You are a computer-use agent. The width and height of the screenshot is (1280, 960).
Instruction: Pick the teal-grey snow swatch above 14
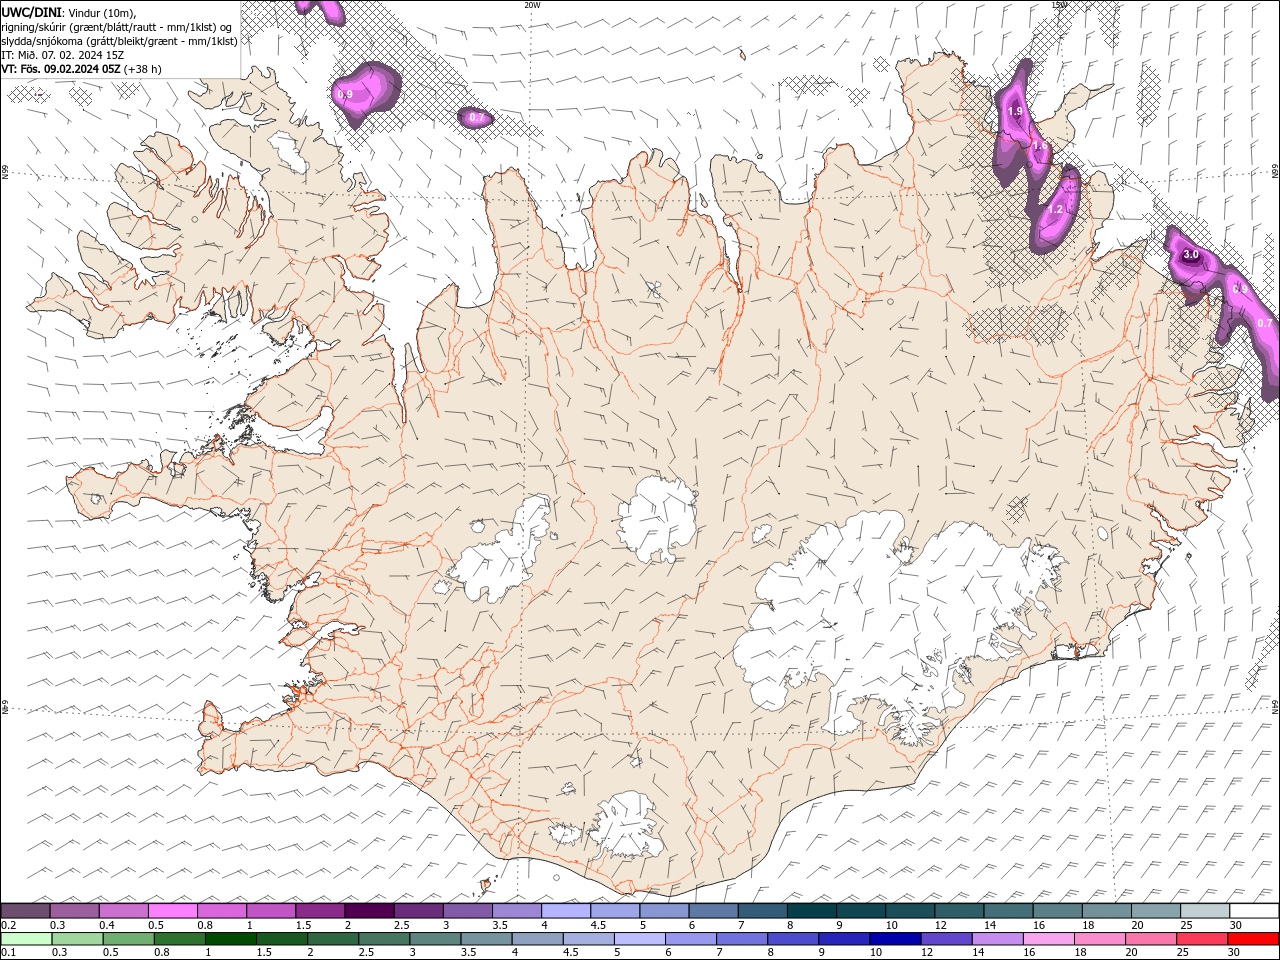[1008, 911]
